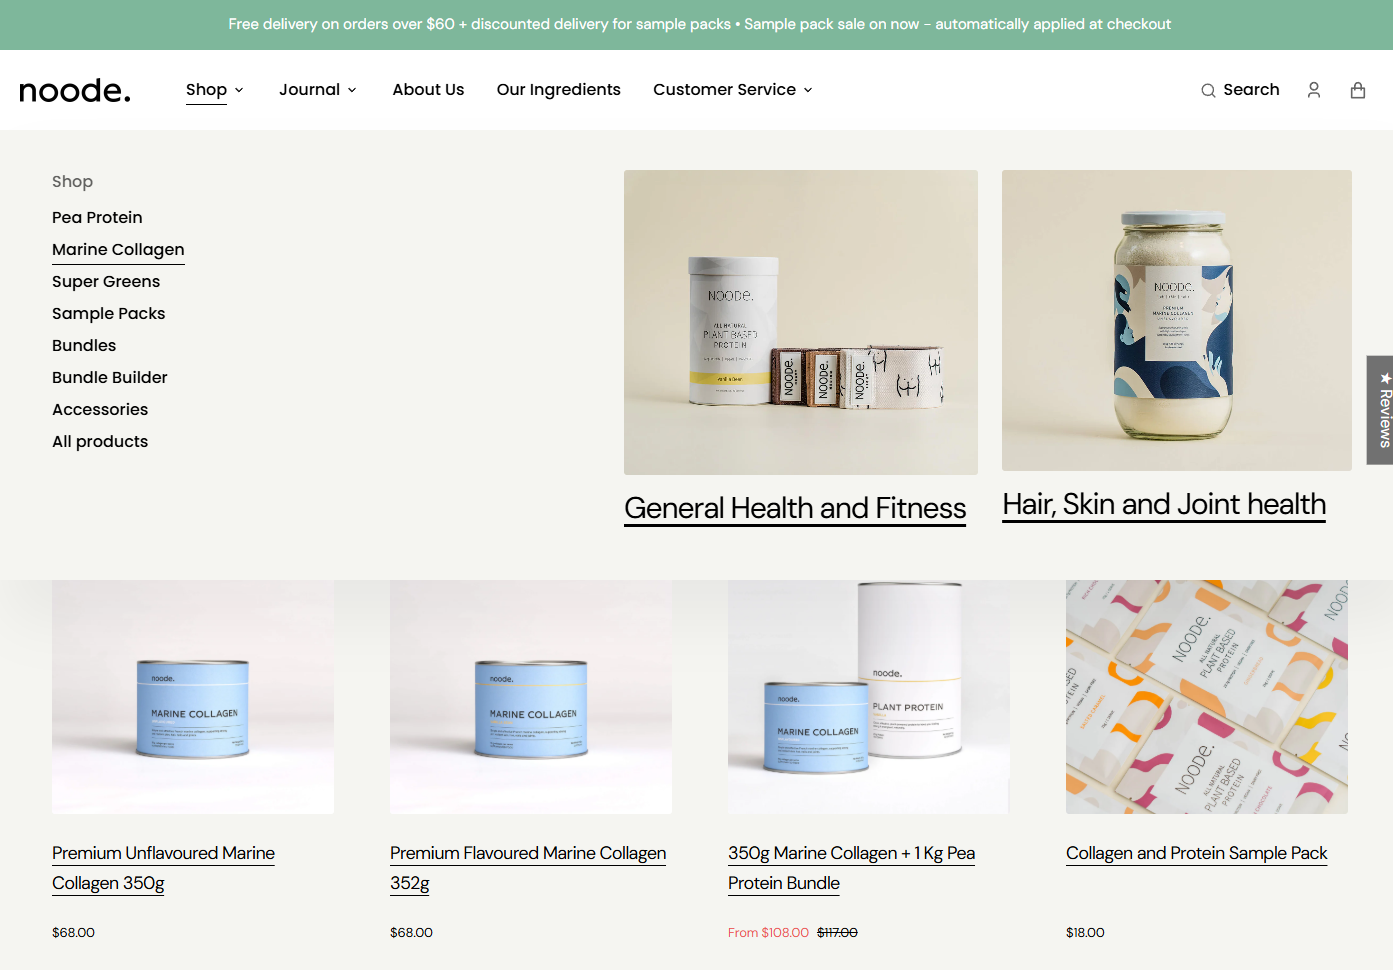Click Premium Unflavoured Marine Collagen product image

193,697
